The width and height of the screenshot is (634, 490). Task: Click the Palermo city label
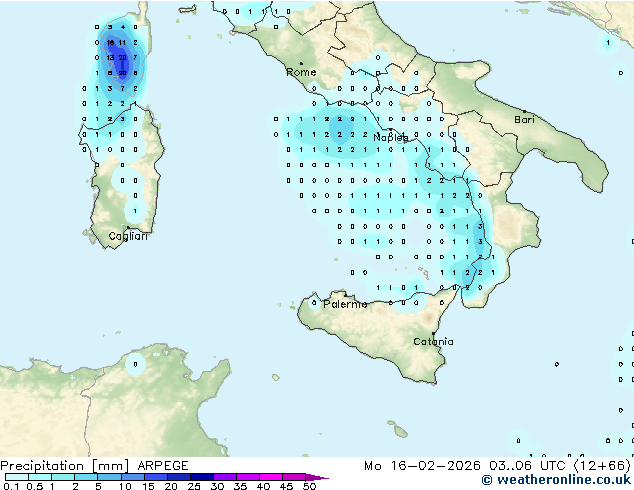(345, 304)
